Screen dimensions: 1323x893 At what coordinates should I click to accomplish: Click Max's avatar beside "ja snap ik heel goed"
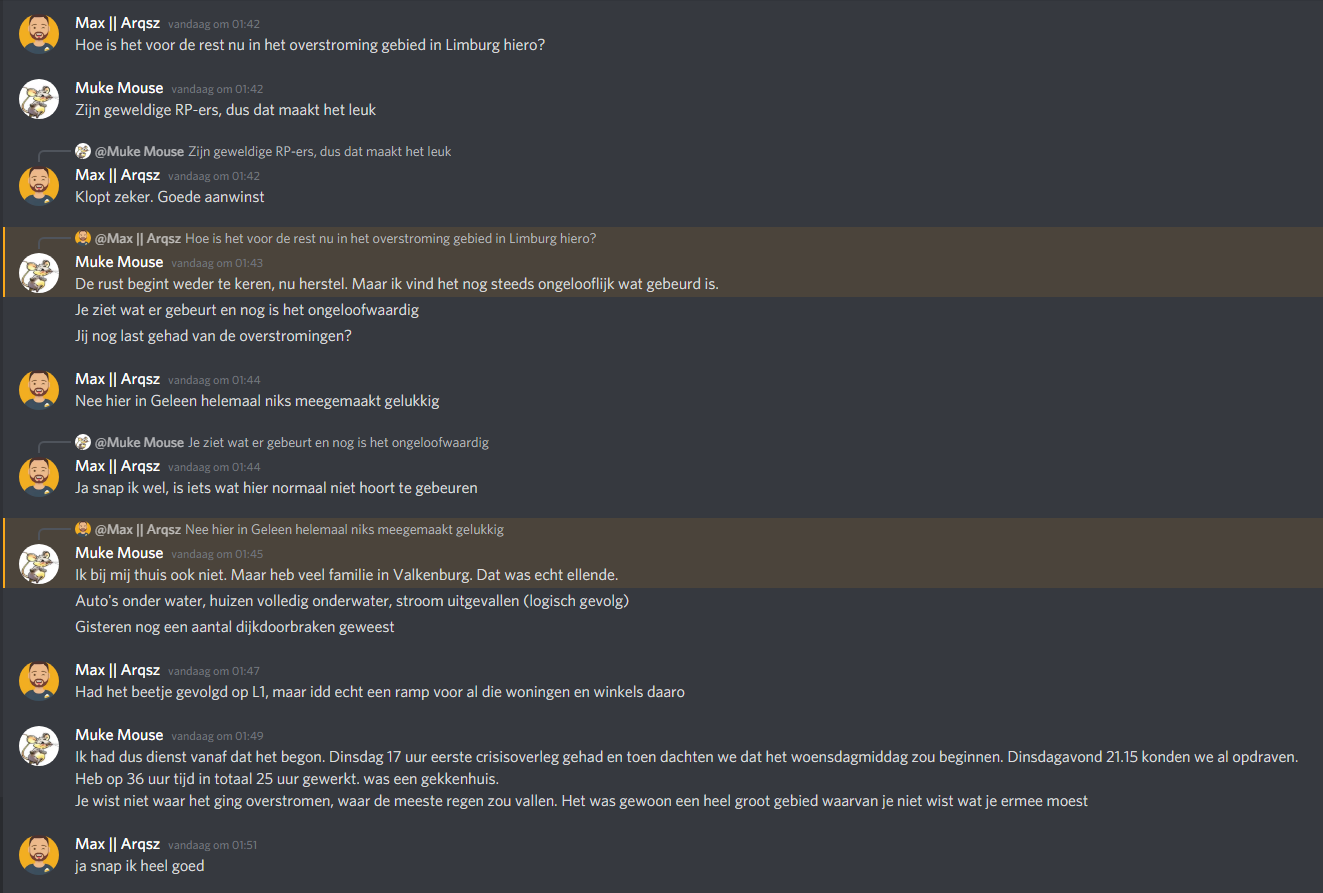[39, 855]
